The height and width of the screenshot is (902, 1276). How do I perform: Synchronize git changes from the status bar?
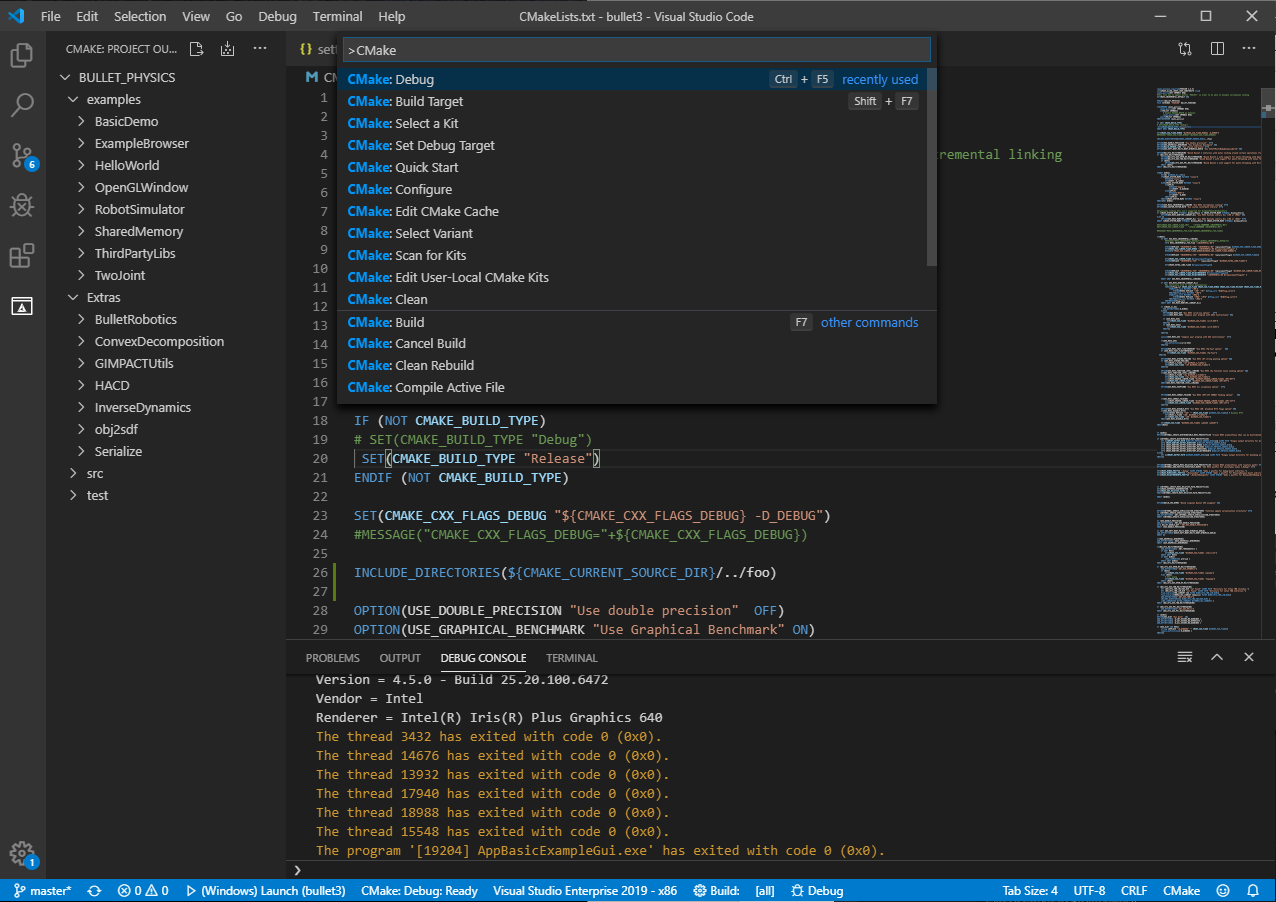pyautogui.click(x=93, y=890)
